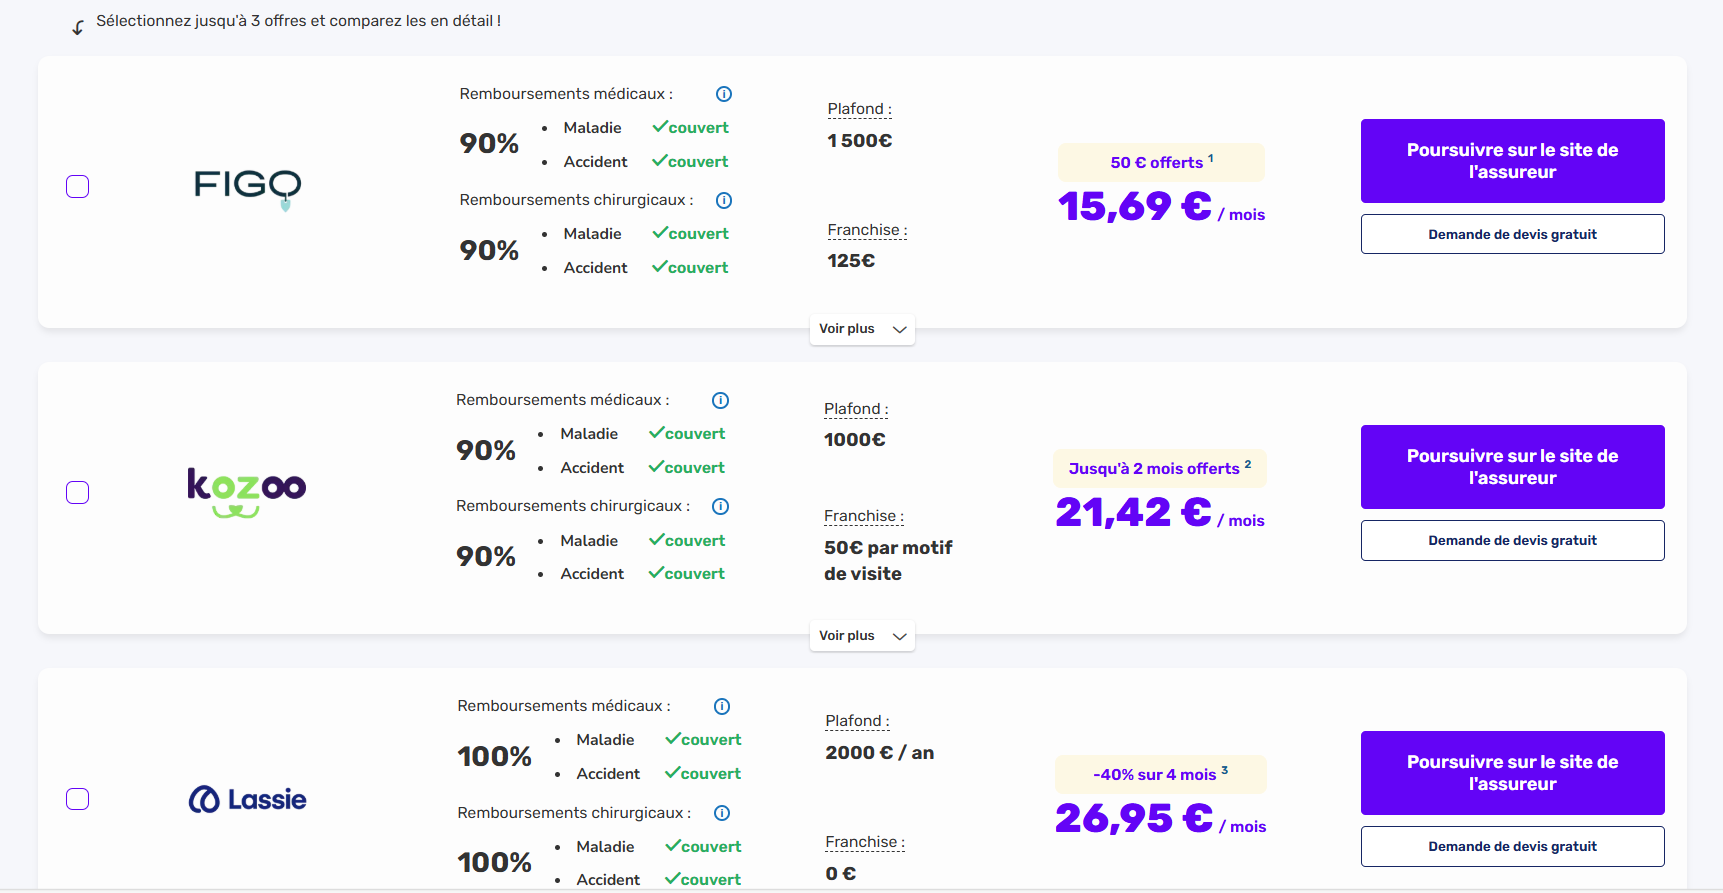Select the Kozoo offer for comparison
Viewport: 1723px width, 893px height.
(x=77, y=492)
